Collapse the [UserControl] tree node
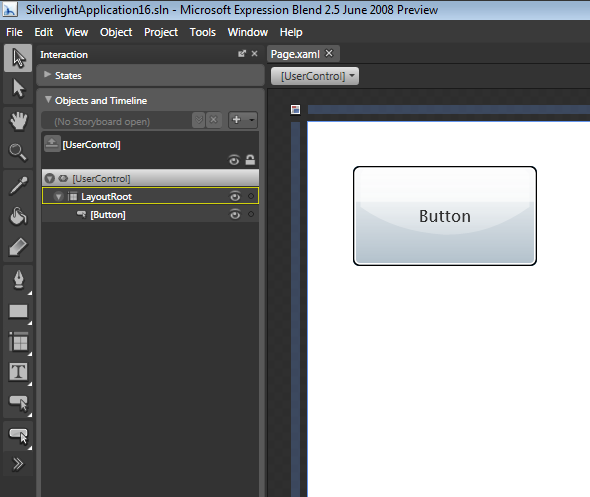Viewport: 590px width, 497px height. tap(50, 178)
